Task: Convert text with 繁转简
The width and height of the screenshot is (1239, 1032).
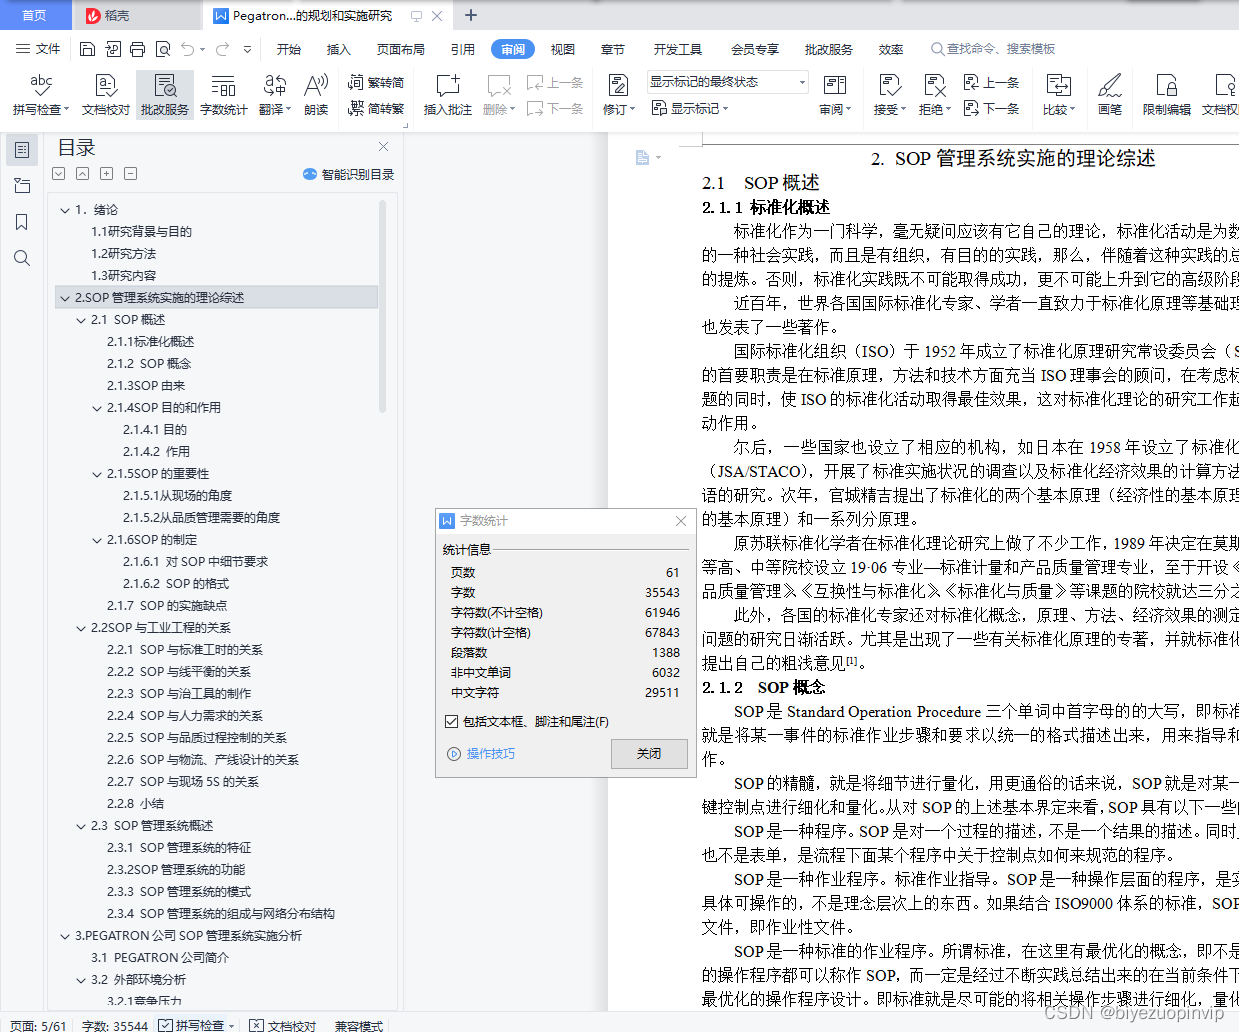Action: pos(376,84)
